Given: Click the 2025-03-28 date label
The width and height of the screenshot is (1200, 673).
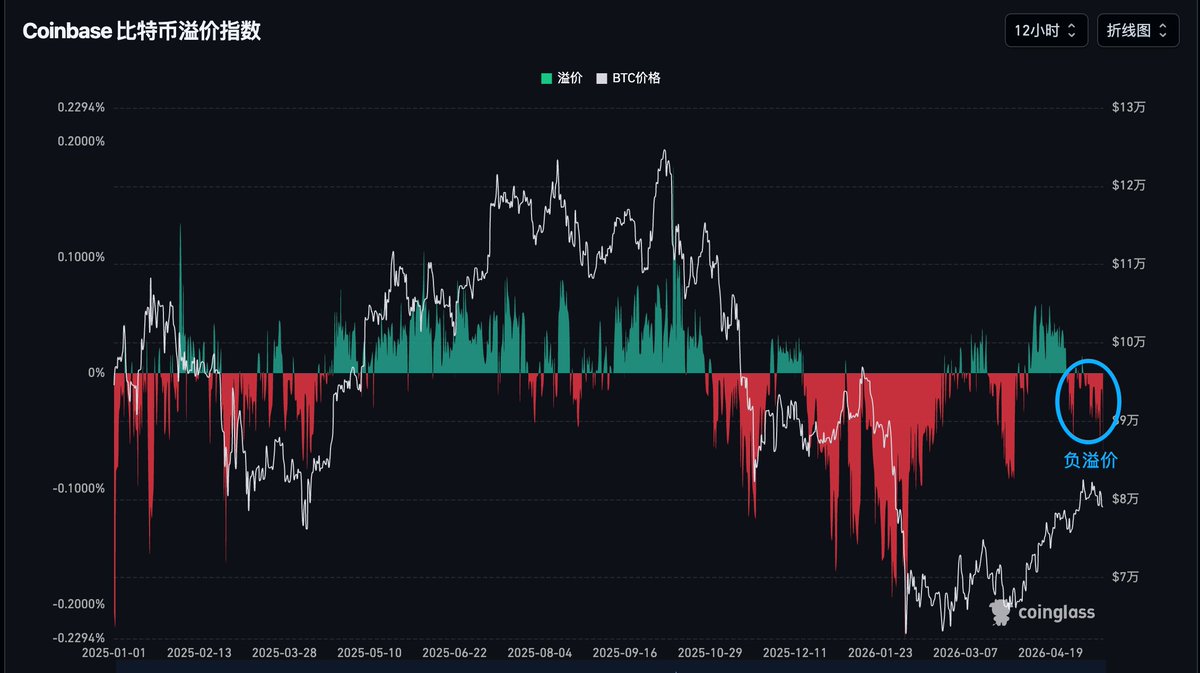Looking at the screenshot, I should pos(284,653).
